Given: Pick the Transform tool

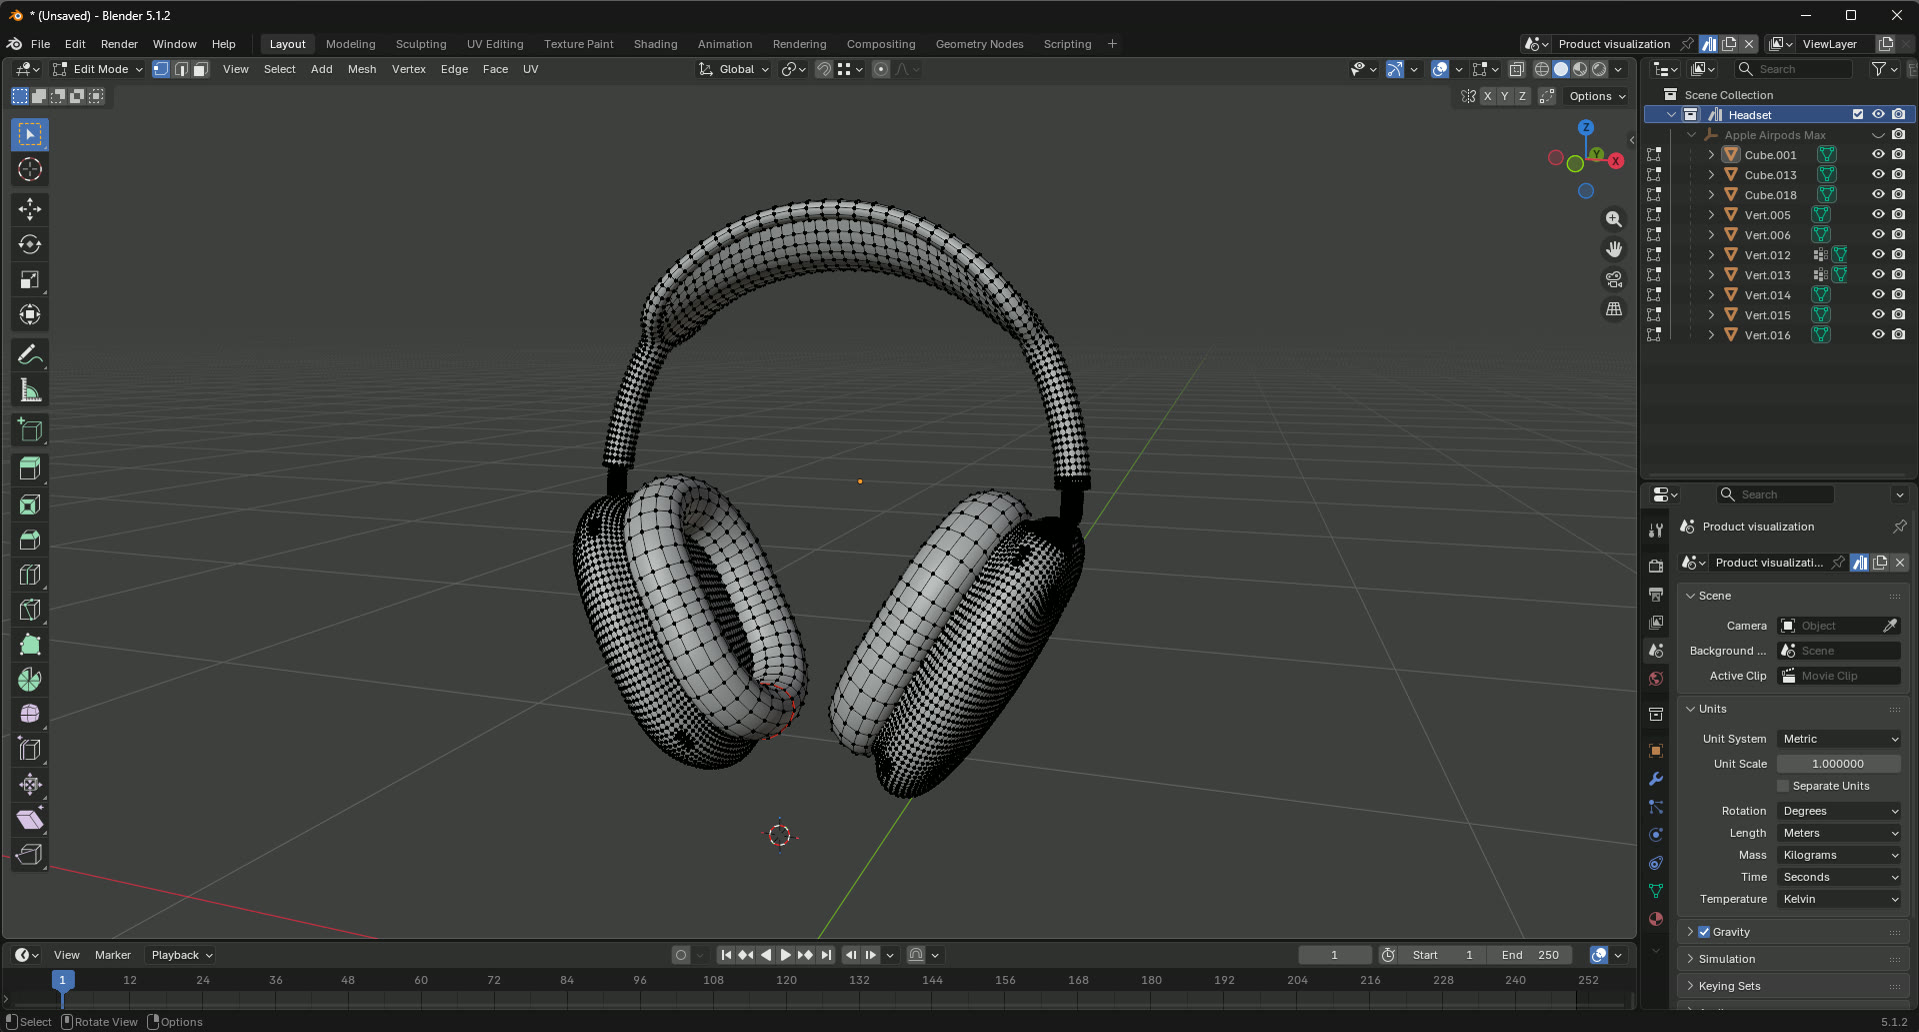Looking at the screenshot, I should tap(30, 315).
